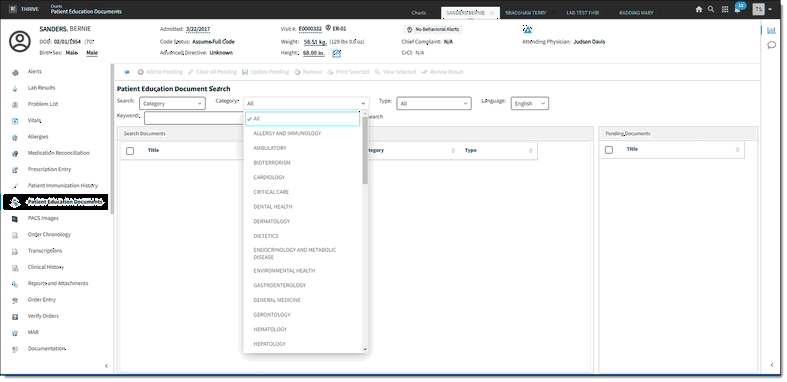The height and width of the screenshot is (382, 787).
Task: Open the chat bubble icon on right rail
Action: (x=771, y=46)
